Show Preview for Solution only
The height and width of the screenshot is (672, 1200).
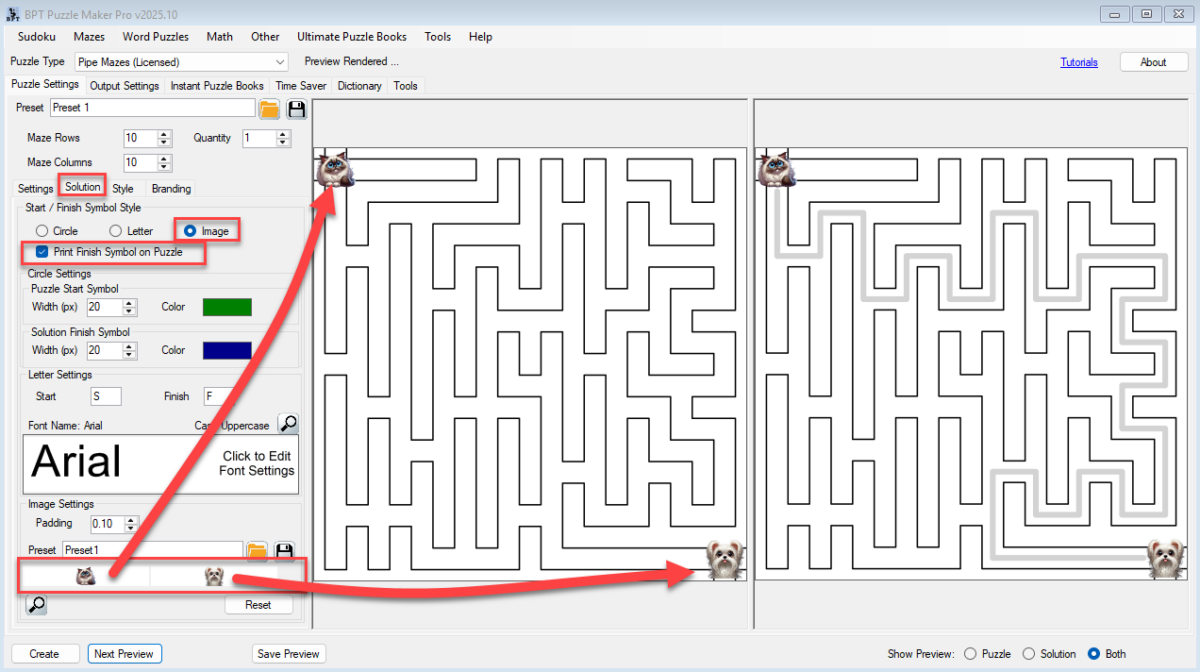[1028, 653]
